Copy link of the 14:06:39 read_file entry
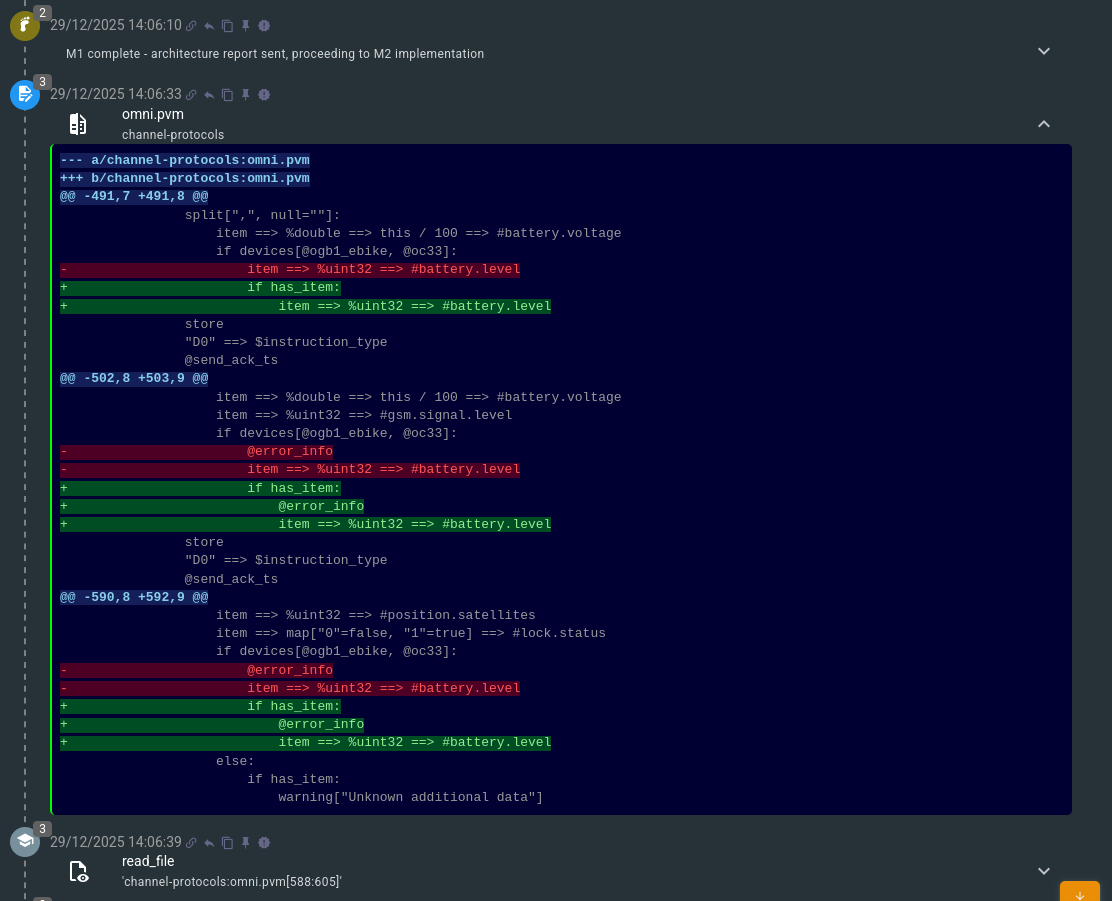This screenshot has height=901, width=1112. pyautogui.click(x=191, y=842)
